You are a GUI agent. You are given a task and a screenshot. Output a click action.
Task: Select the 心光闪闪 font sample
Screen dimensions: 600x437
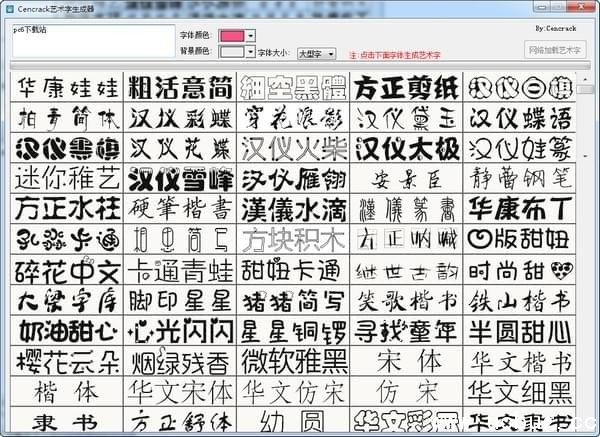(180, 331)
